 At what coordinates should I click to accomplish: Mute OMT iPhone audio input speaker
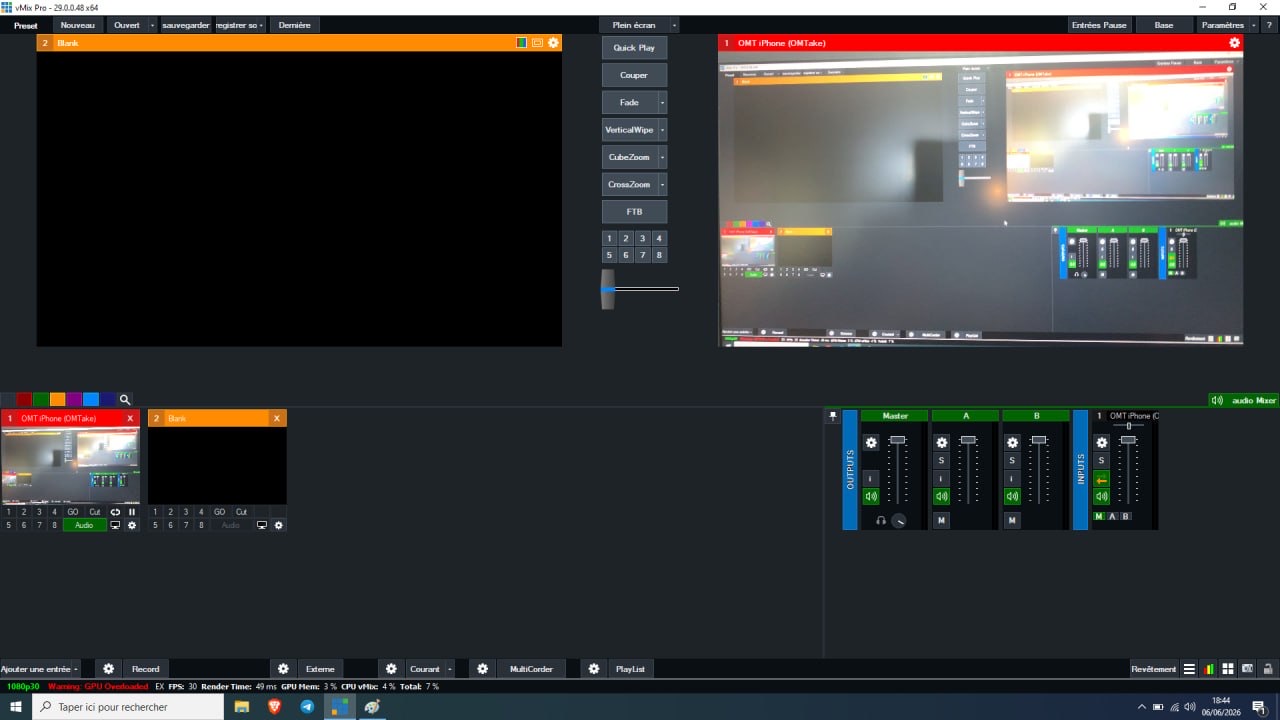click(1102, 496)
